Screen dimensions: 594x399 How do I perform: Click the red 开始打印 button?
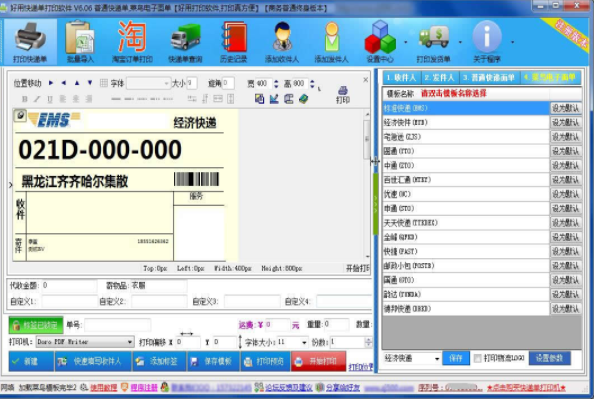(319, 361)
